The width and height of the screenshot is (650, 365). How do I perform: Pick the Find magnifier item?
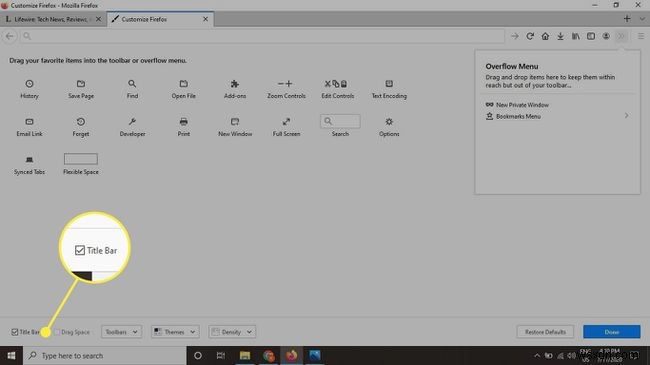tap(132, 84)
